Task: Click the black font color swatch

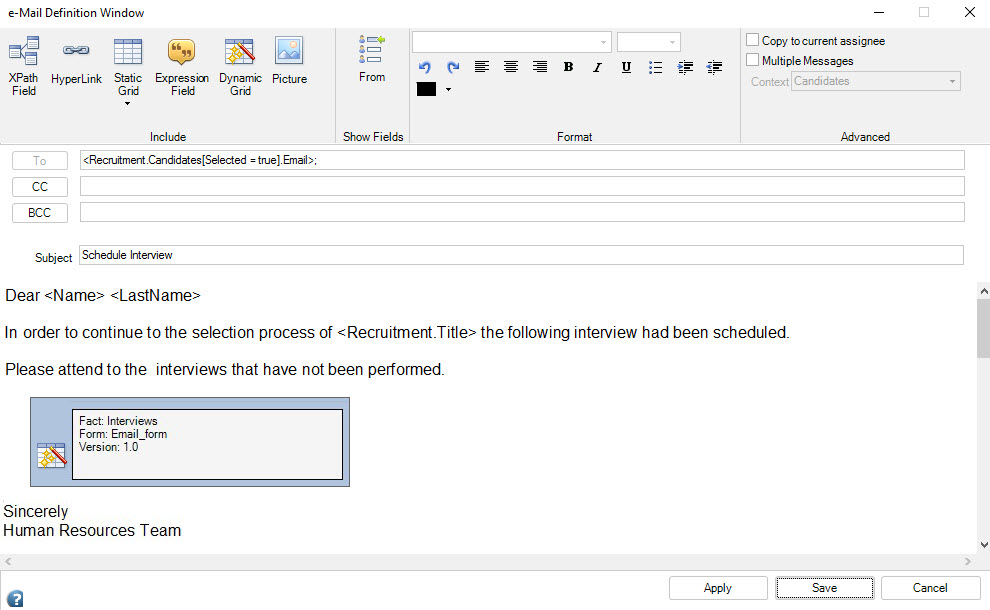Action: [x=426, y=89]
